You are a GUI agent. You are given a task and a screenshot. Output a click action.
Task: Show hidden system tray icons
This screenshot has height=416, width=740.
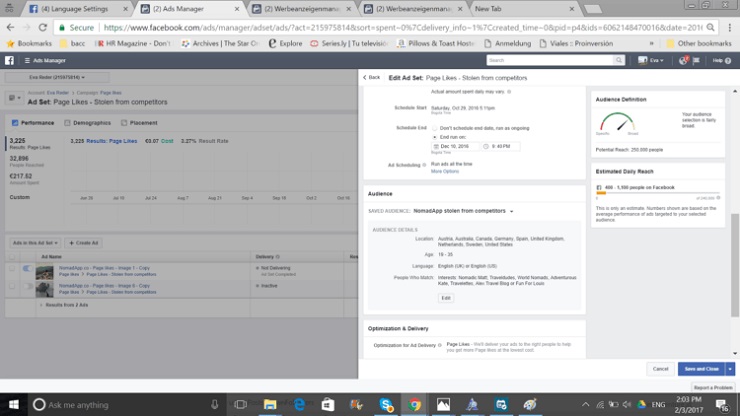(586, 405)
